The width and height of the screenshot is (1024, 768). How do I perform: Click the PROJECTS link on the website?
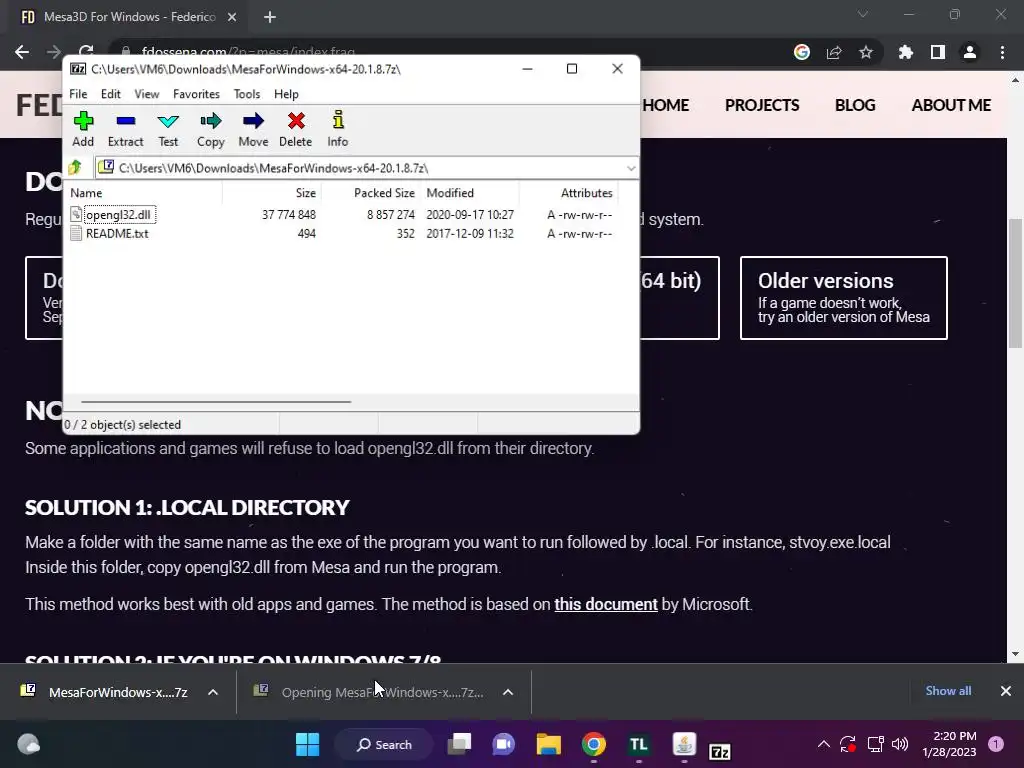coord(761,105)
